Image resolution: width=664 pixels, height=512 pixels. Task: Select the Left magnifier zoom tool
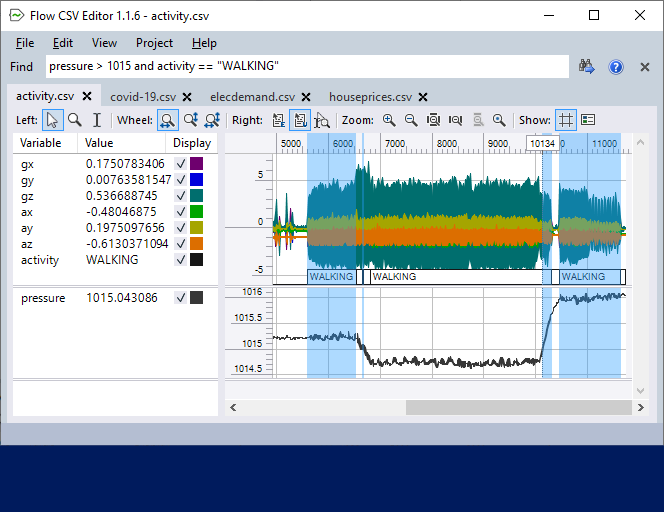pos(75,120)
